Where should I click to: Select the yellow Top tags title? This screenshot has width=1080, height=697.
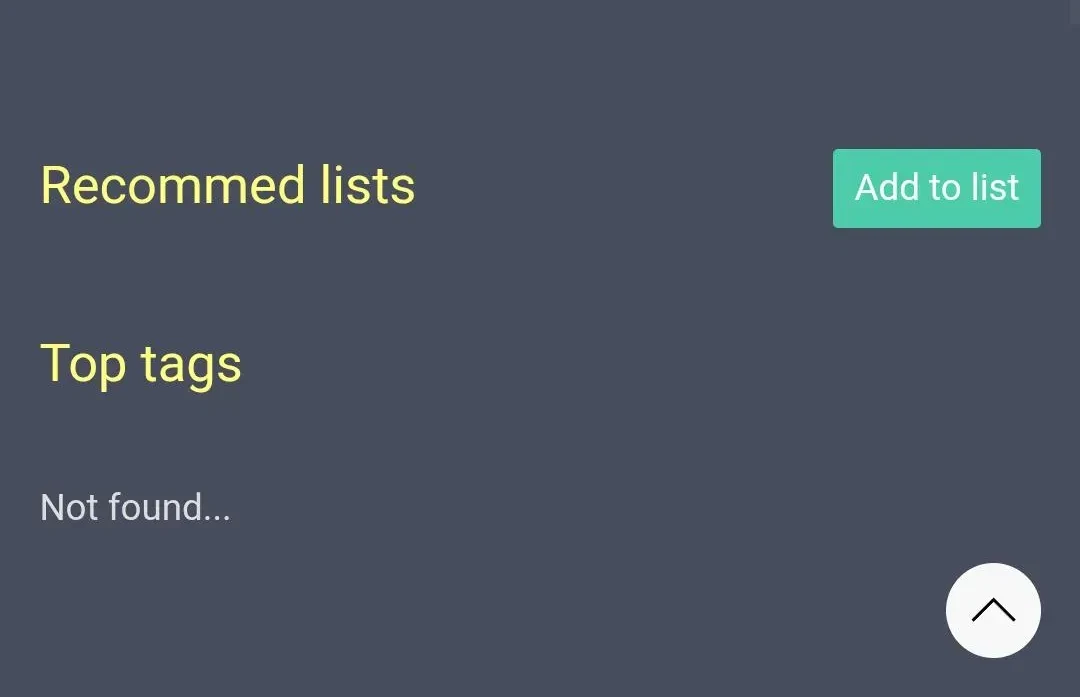[x=141, y=365]
